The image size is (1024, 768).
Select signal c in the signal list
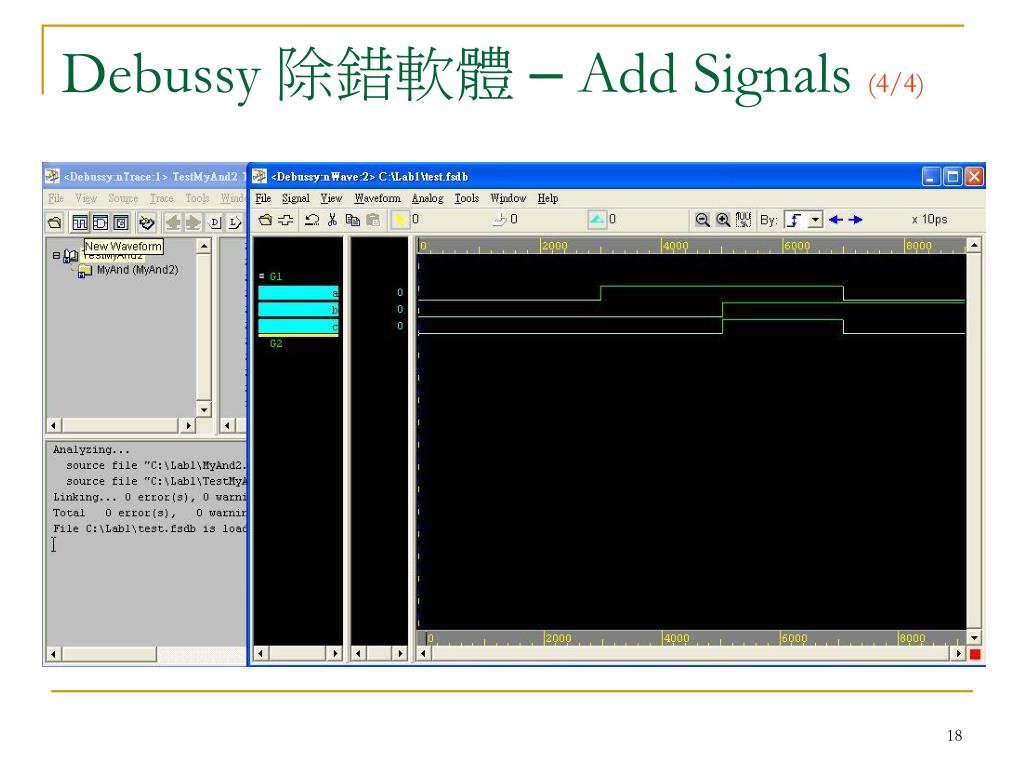298,326
